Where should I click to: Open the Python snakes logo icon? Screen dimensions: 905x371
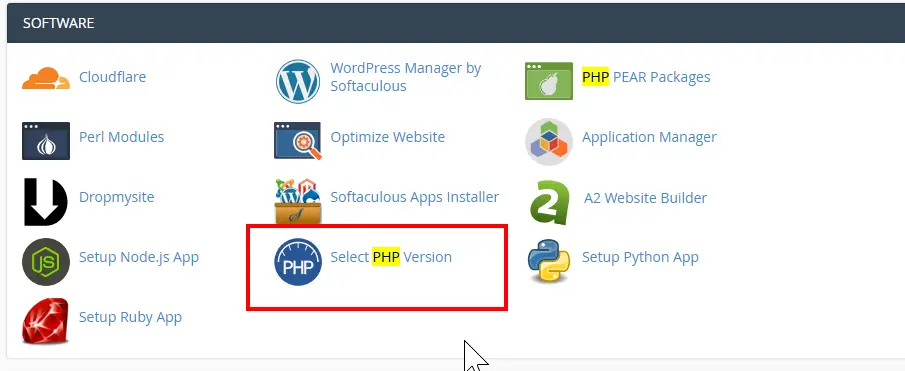(x=549, y=262)
